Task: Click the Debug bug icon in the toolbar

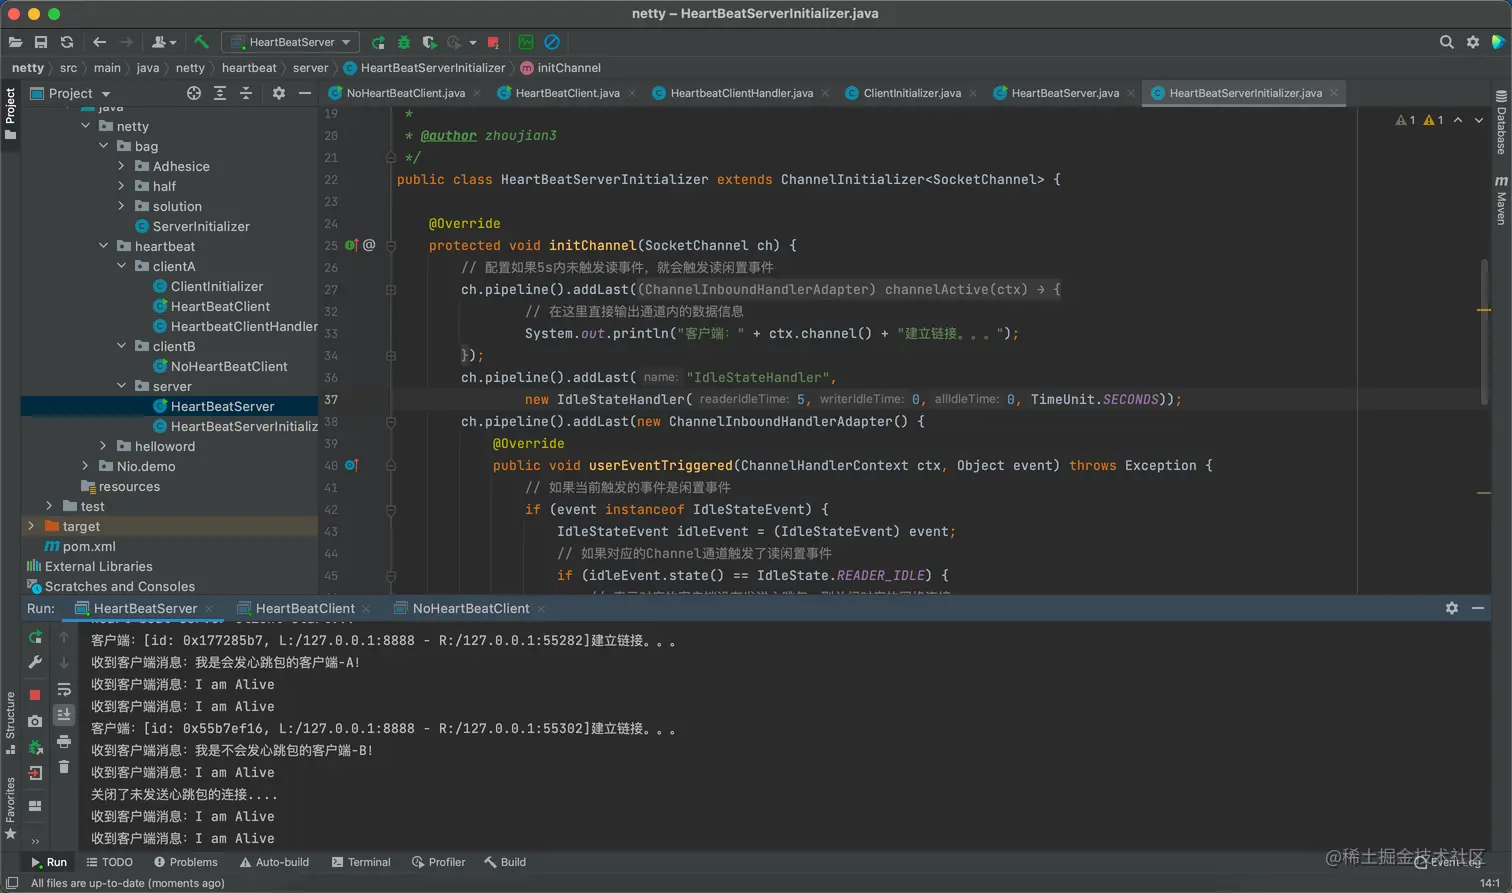Action: tap(404, 42)
